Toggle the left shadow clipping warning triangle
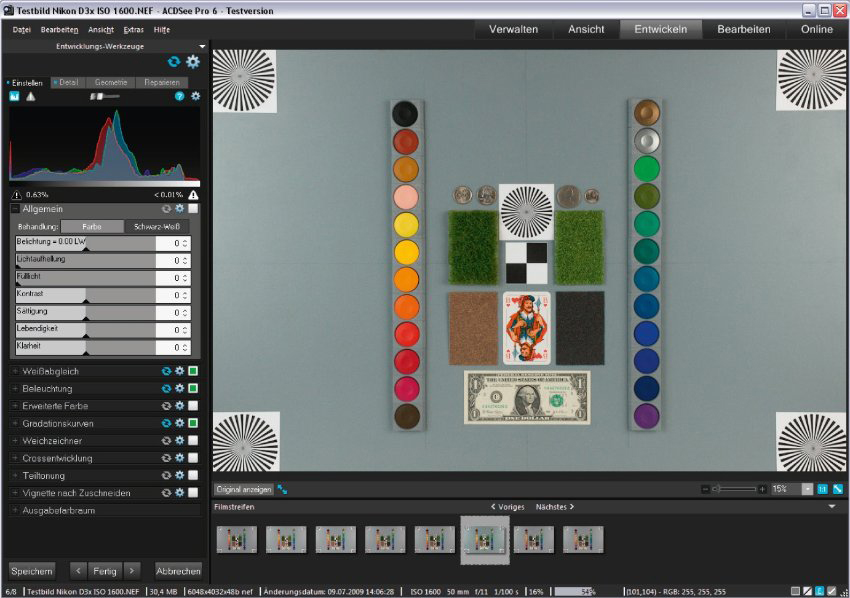The height and width of the screenshot is (598, 850). pyautogui.click(x=17, y=195)
